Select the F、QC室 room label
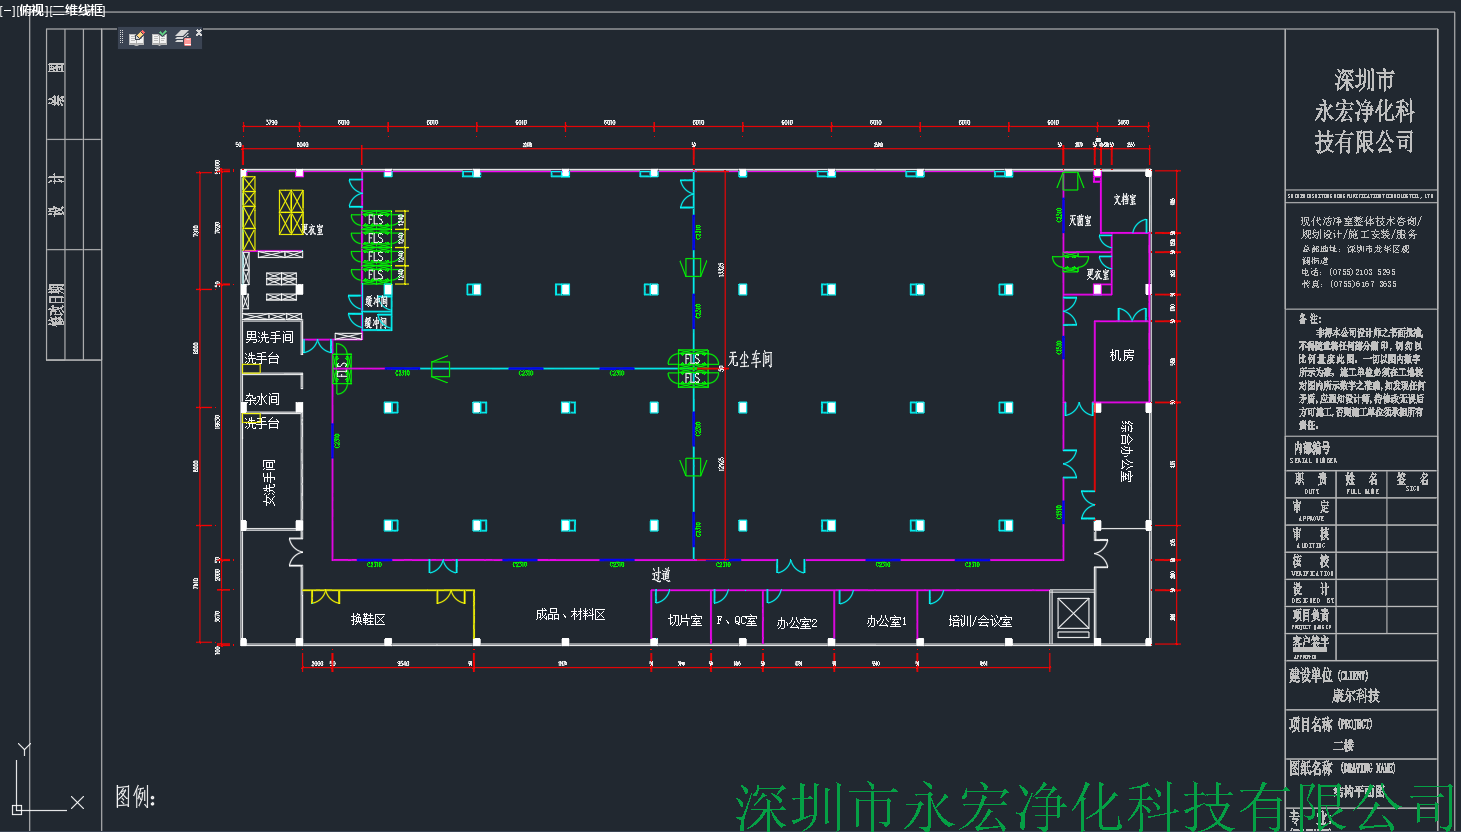1461x832 pixels. click(x=737, y=621)
